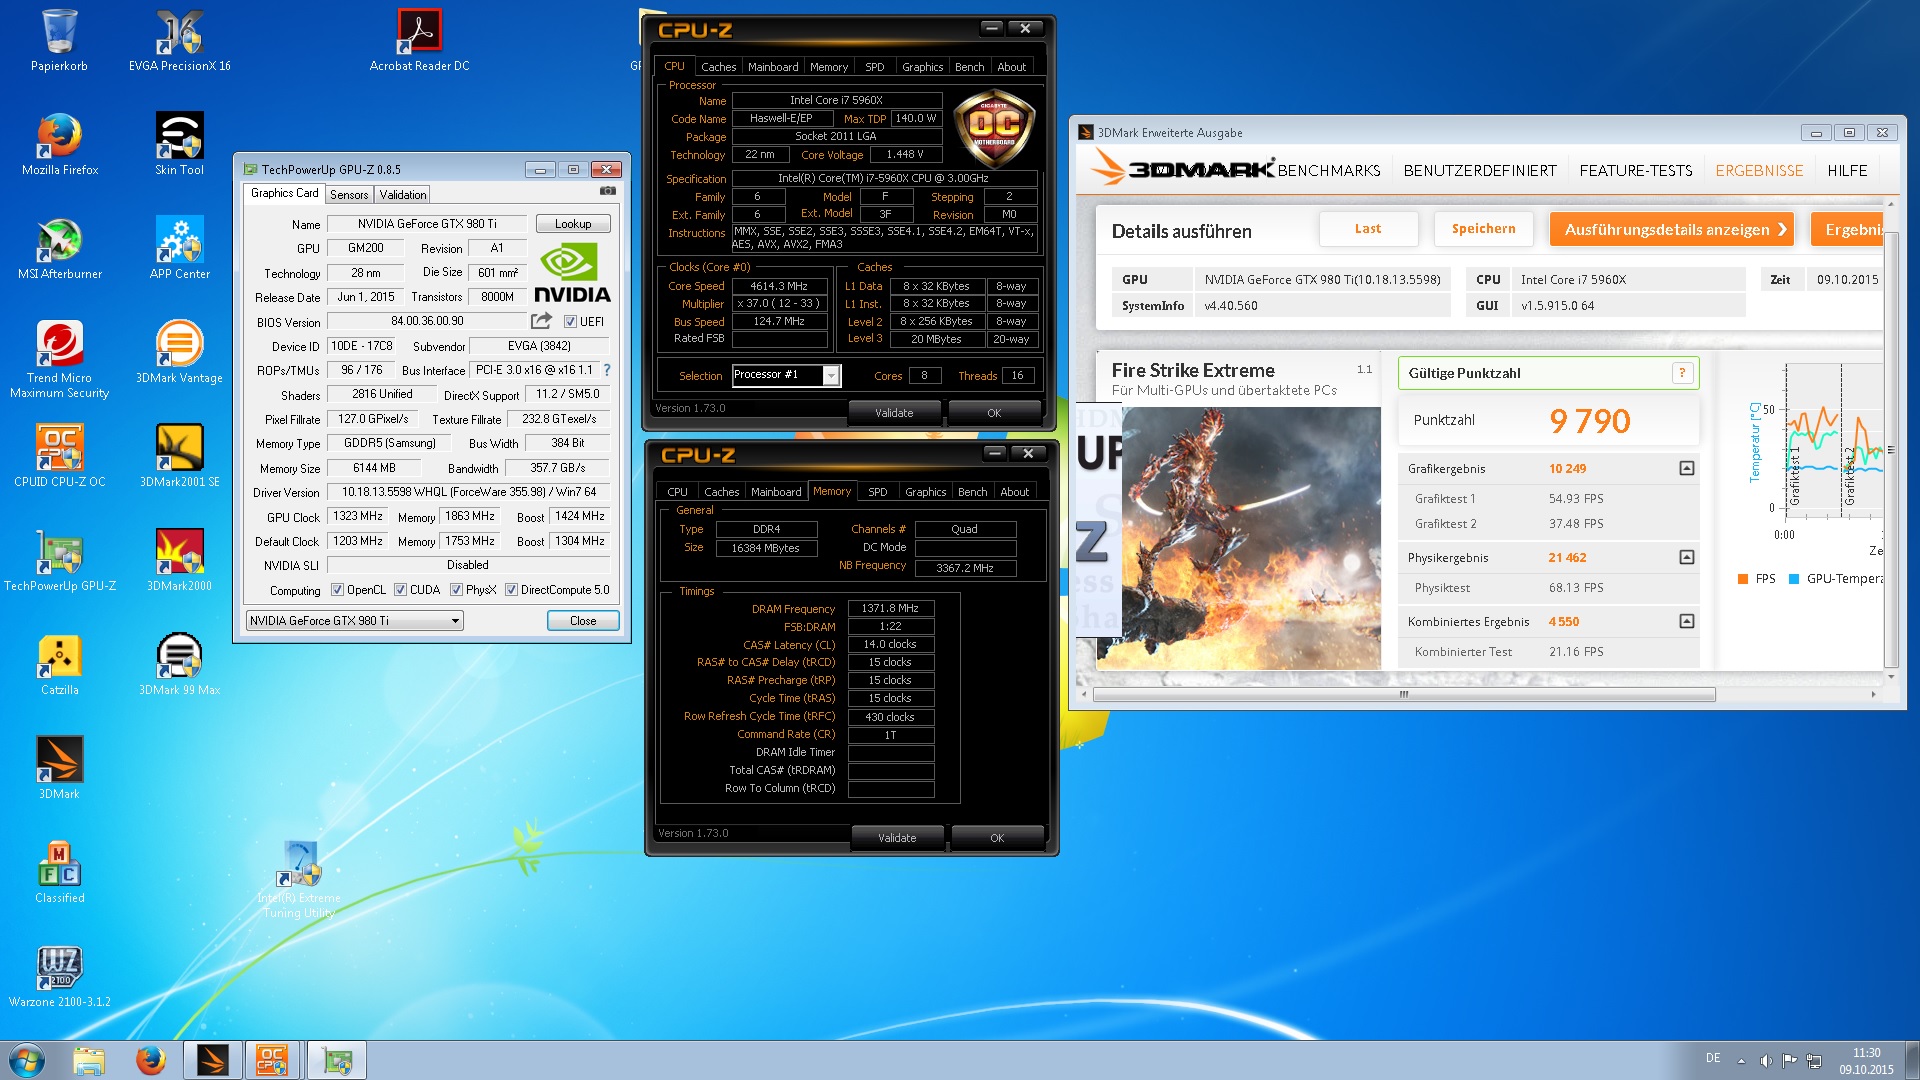Click the 3DMark horizontal scrollbar

[1403, 694]
